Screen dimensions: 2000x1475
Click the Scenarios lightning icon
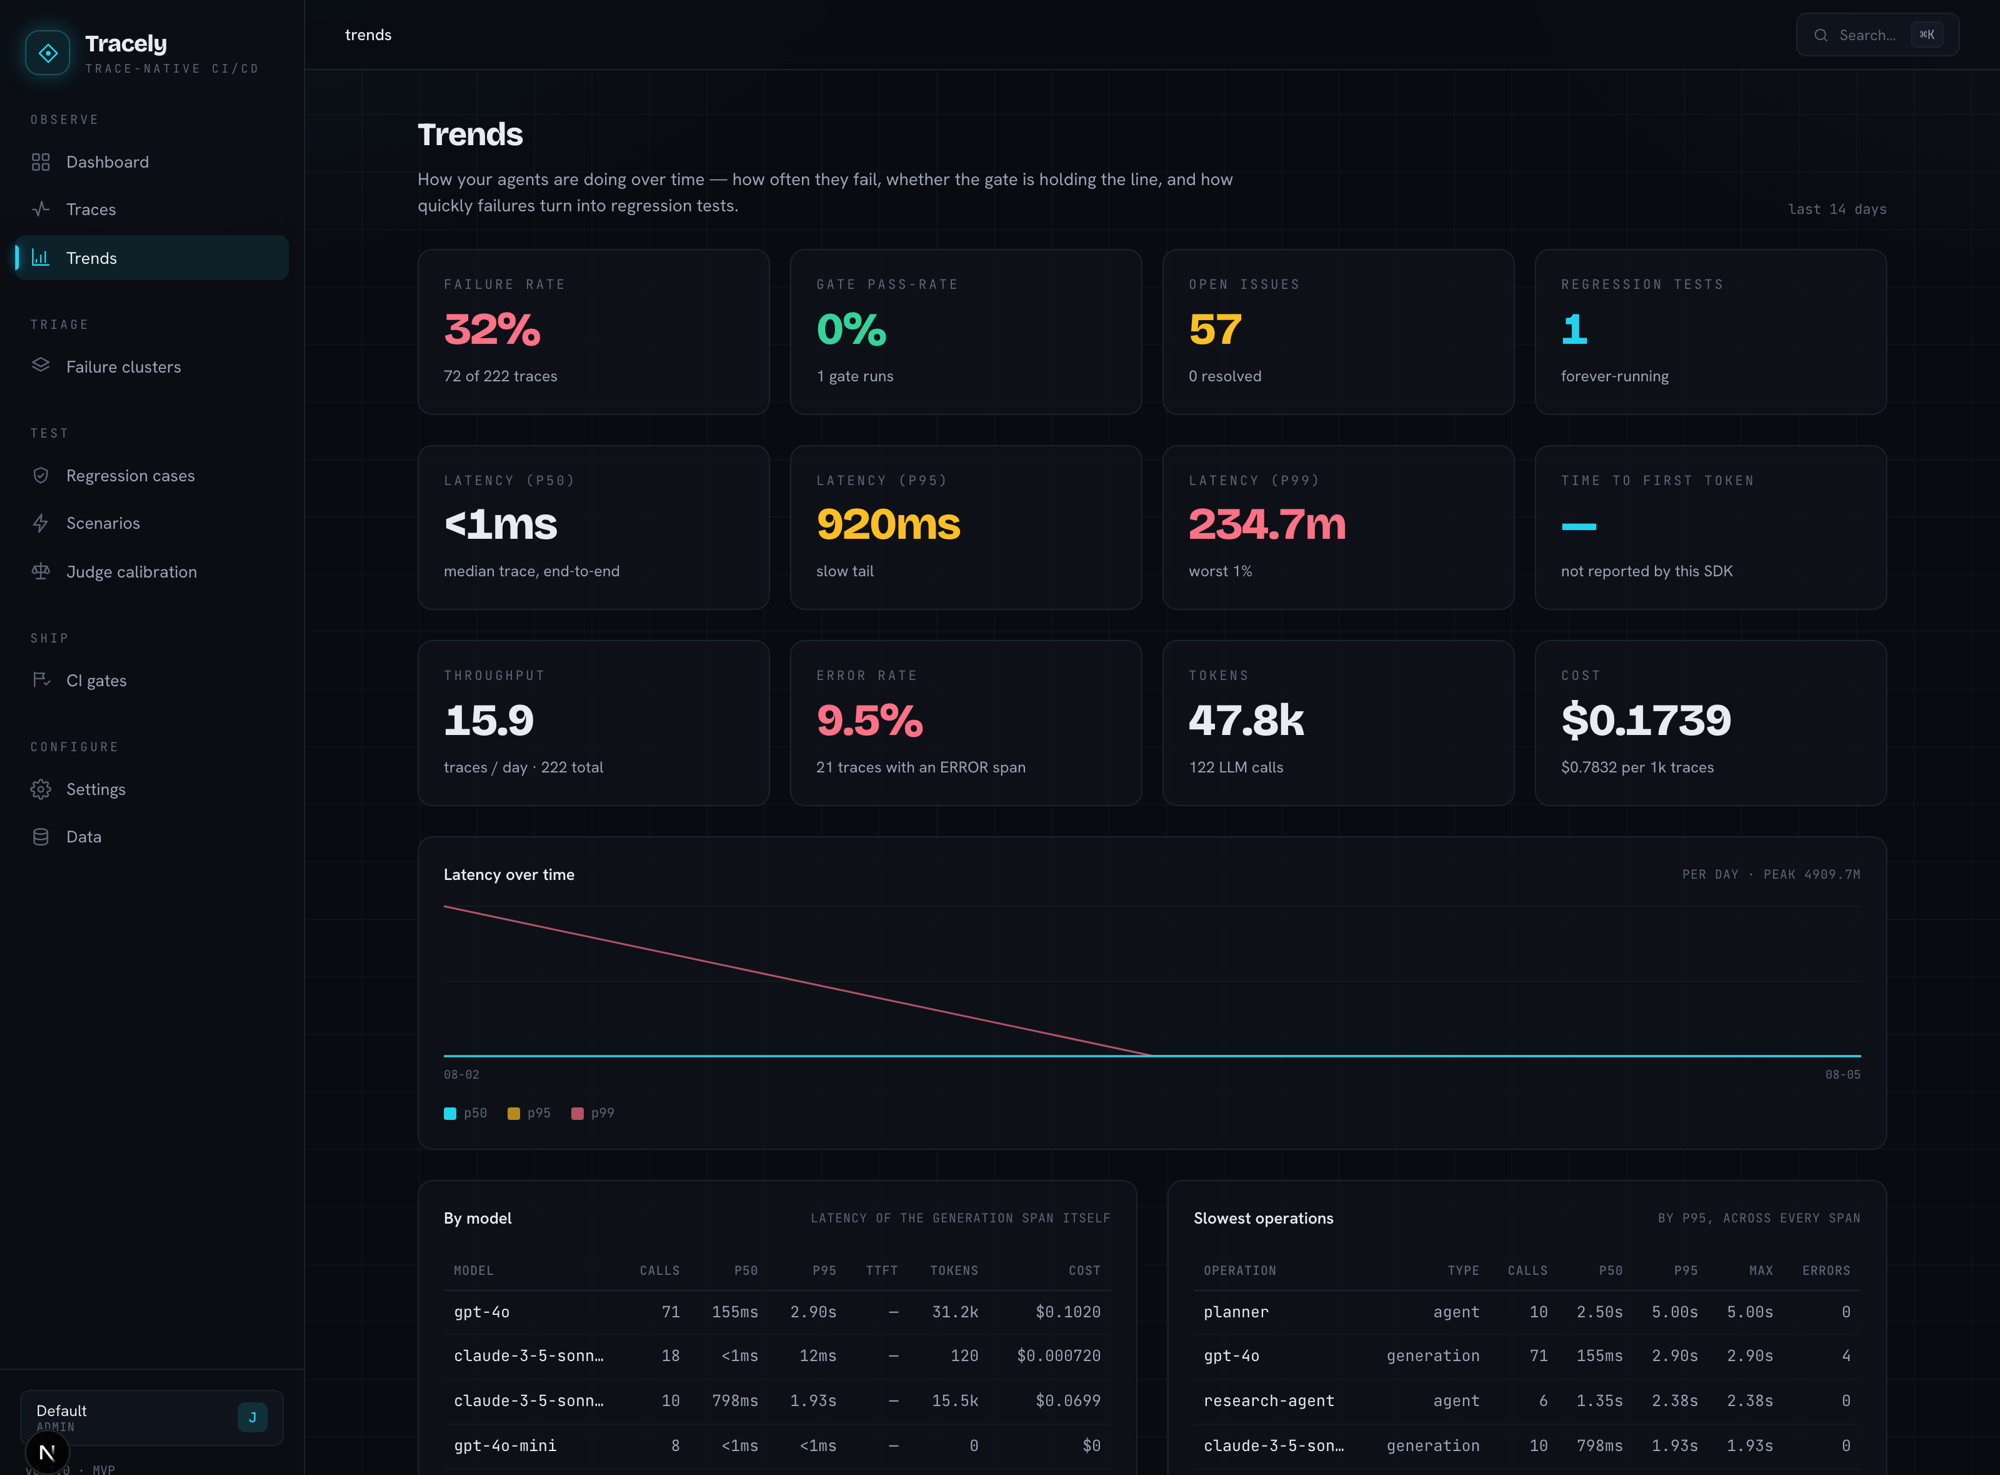[x=41, y=523]
